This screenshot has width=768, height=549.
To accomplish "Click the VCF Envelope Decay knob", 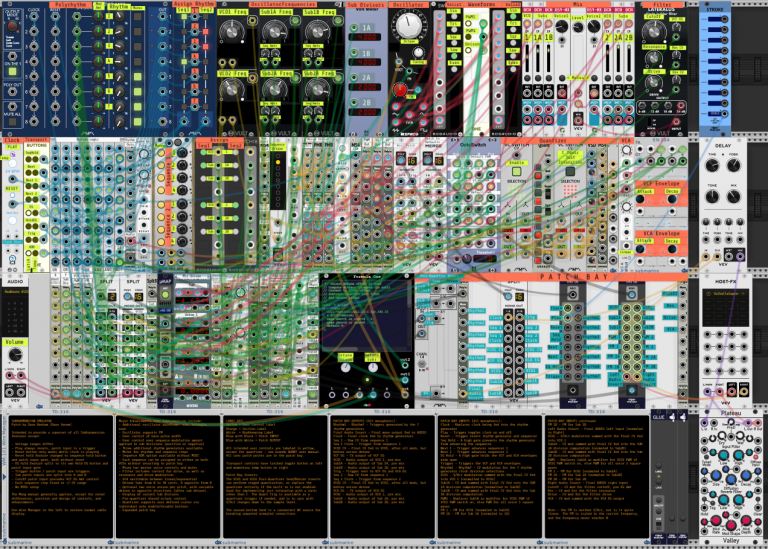I will [x=672, y=199].
